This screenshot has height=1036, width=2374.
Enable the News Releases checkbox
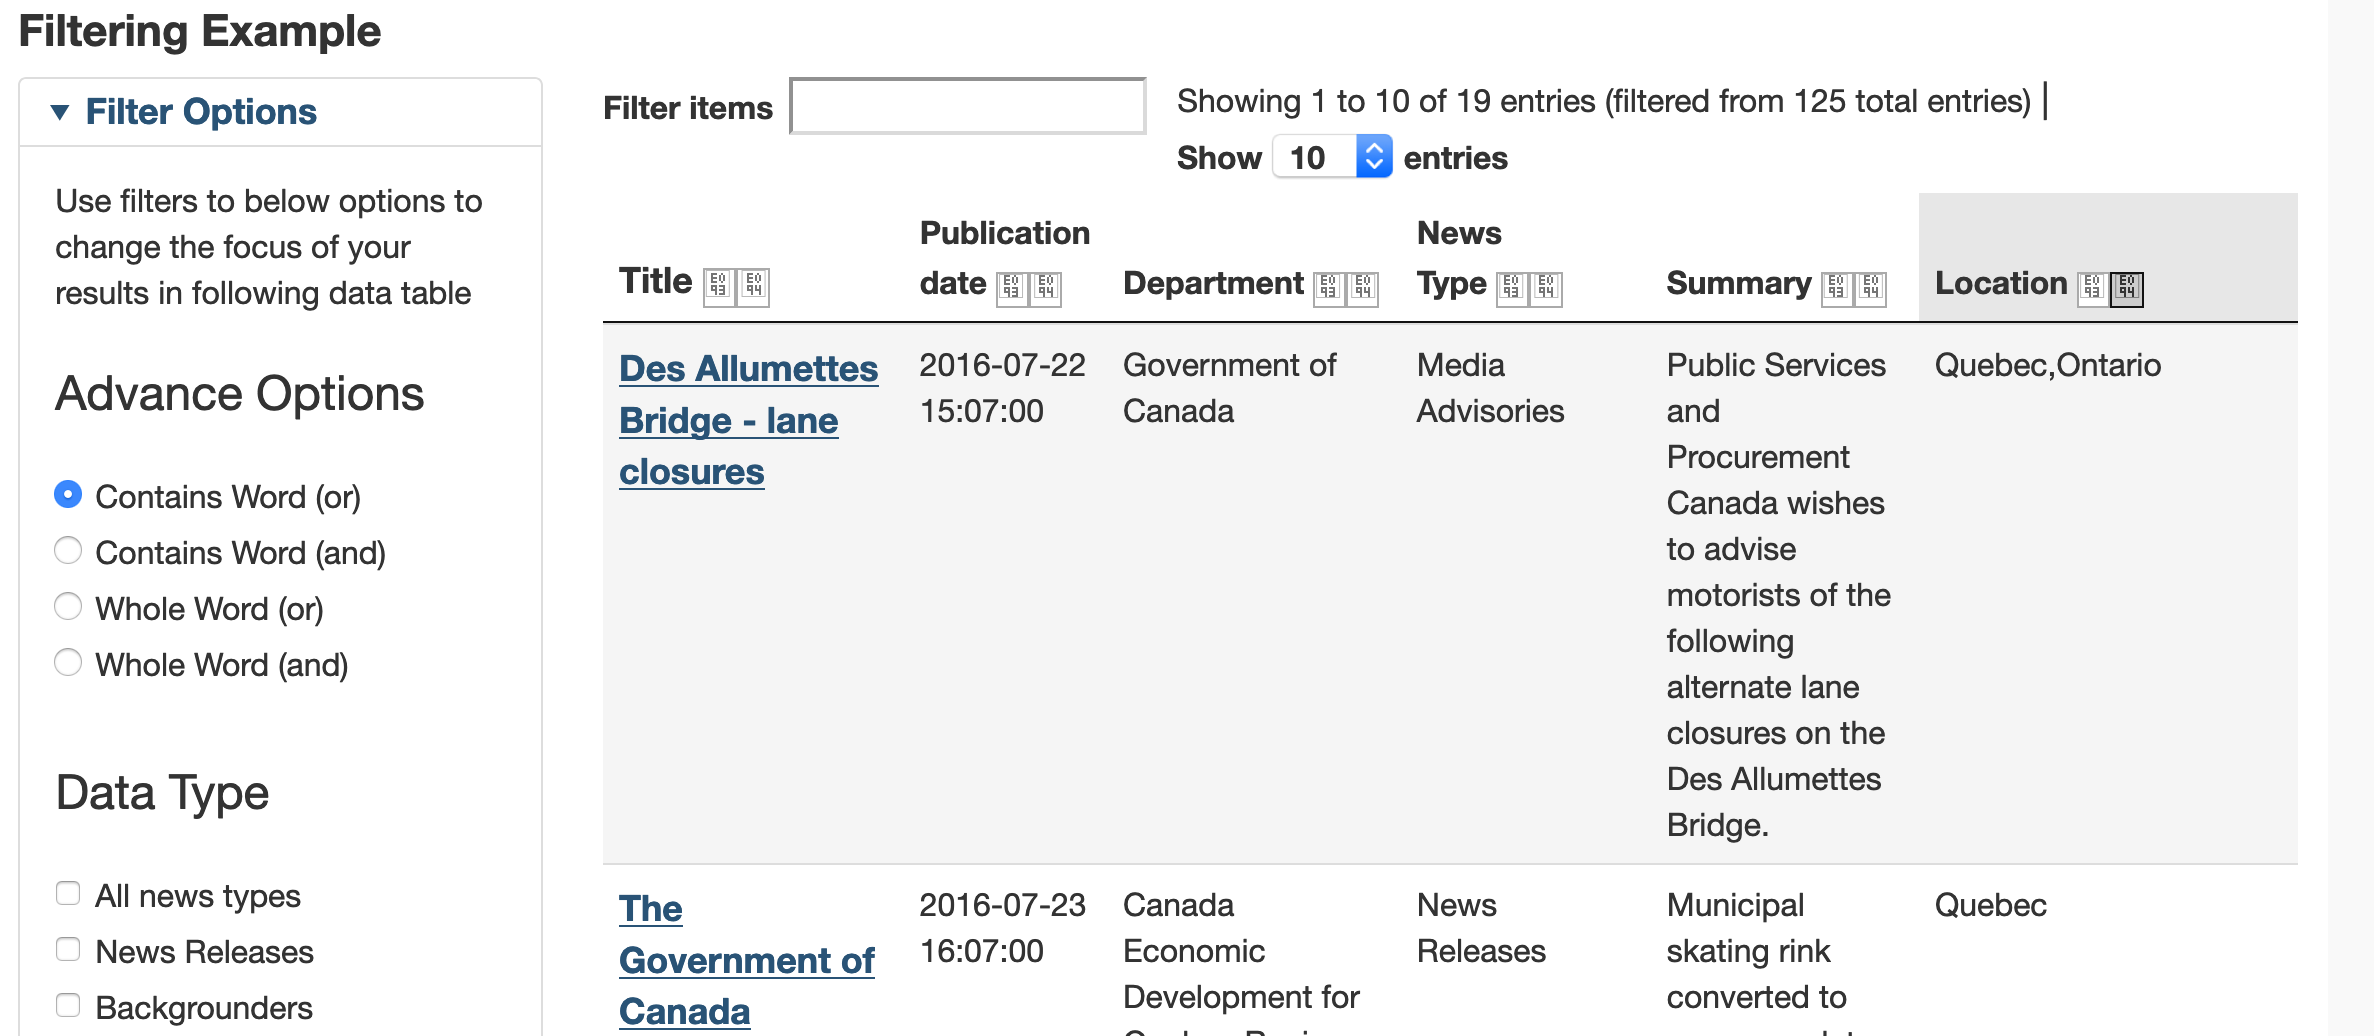[x=68, y=949]
